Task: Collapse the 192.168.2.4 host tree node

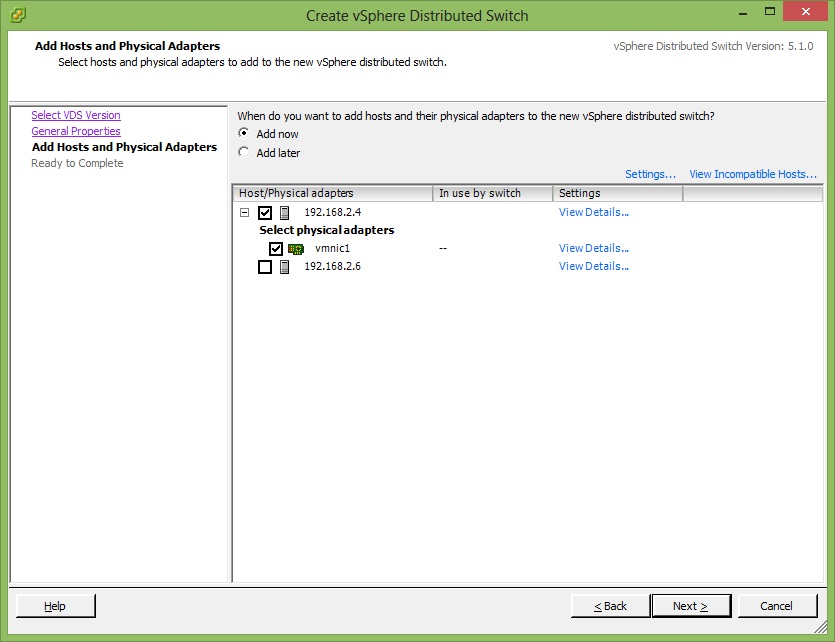Action: click(x=244, y=213)
